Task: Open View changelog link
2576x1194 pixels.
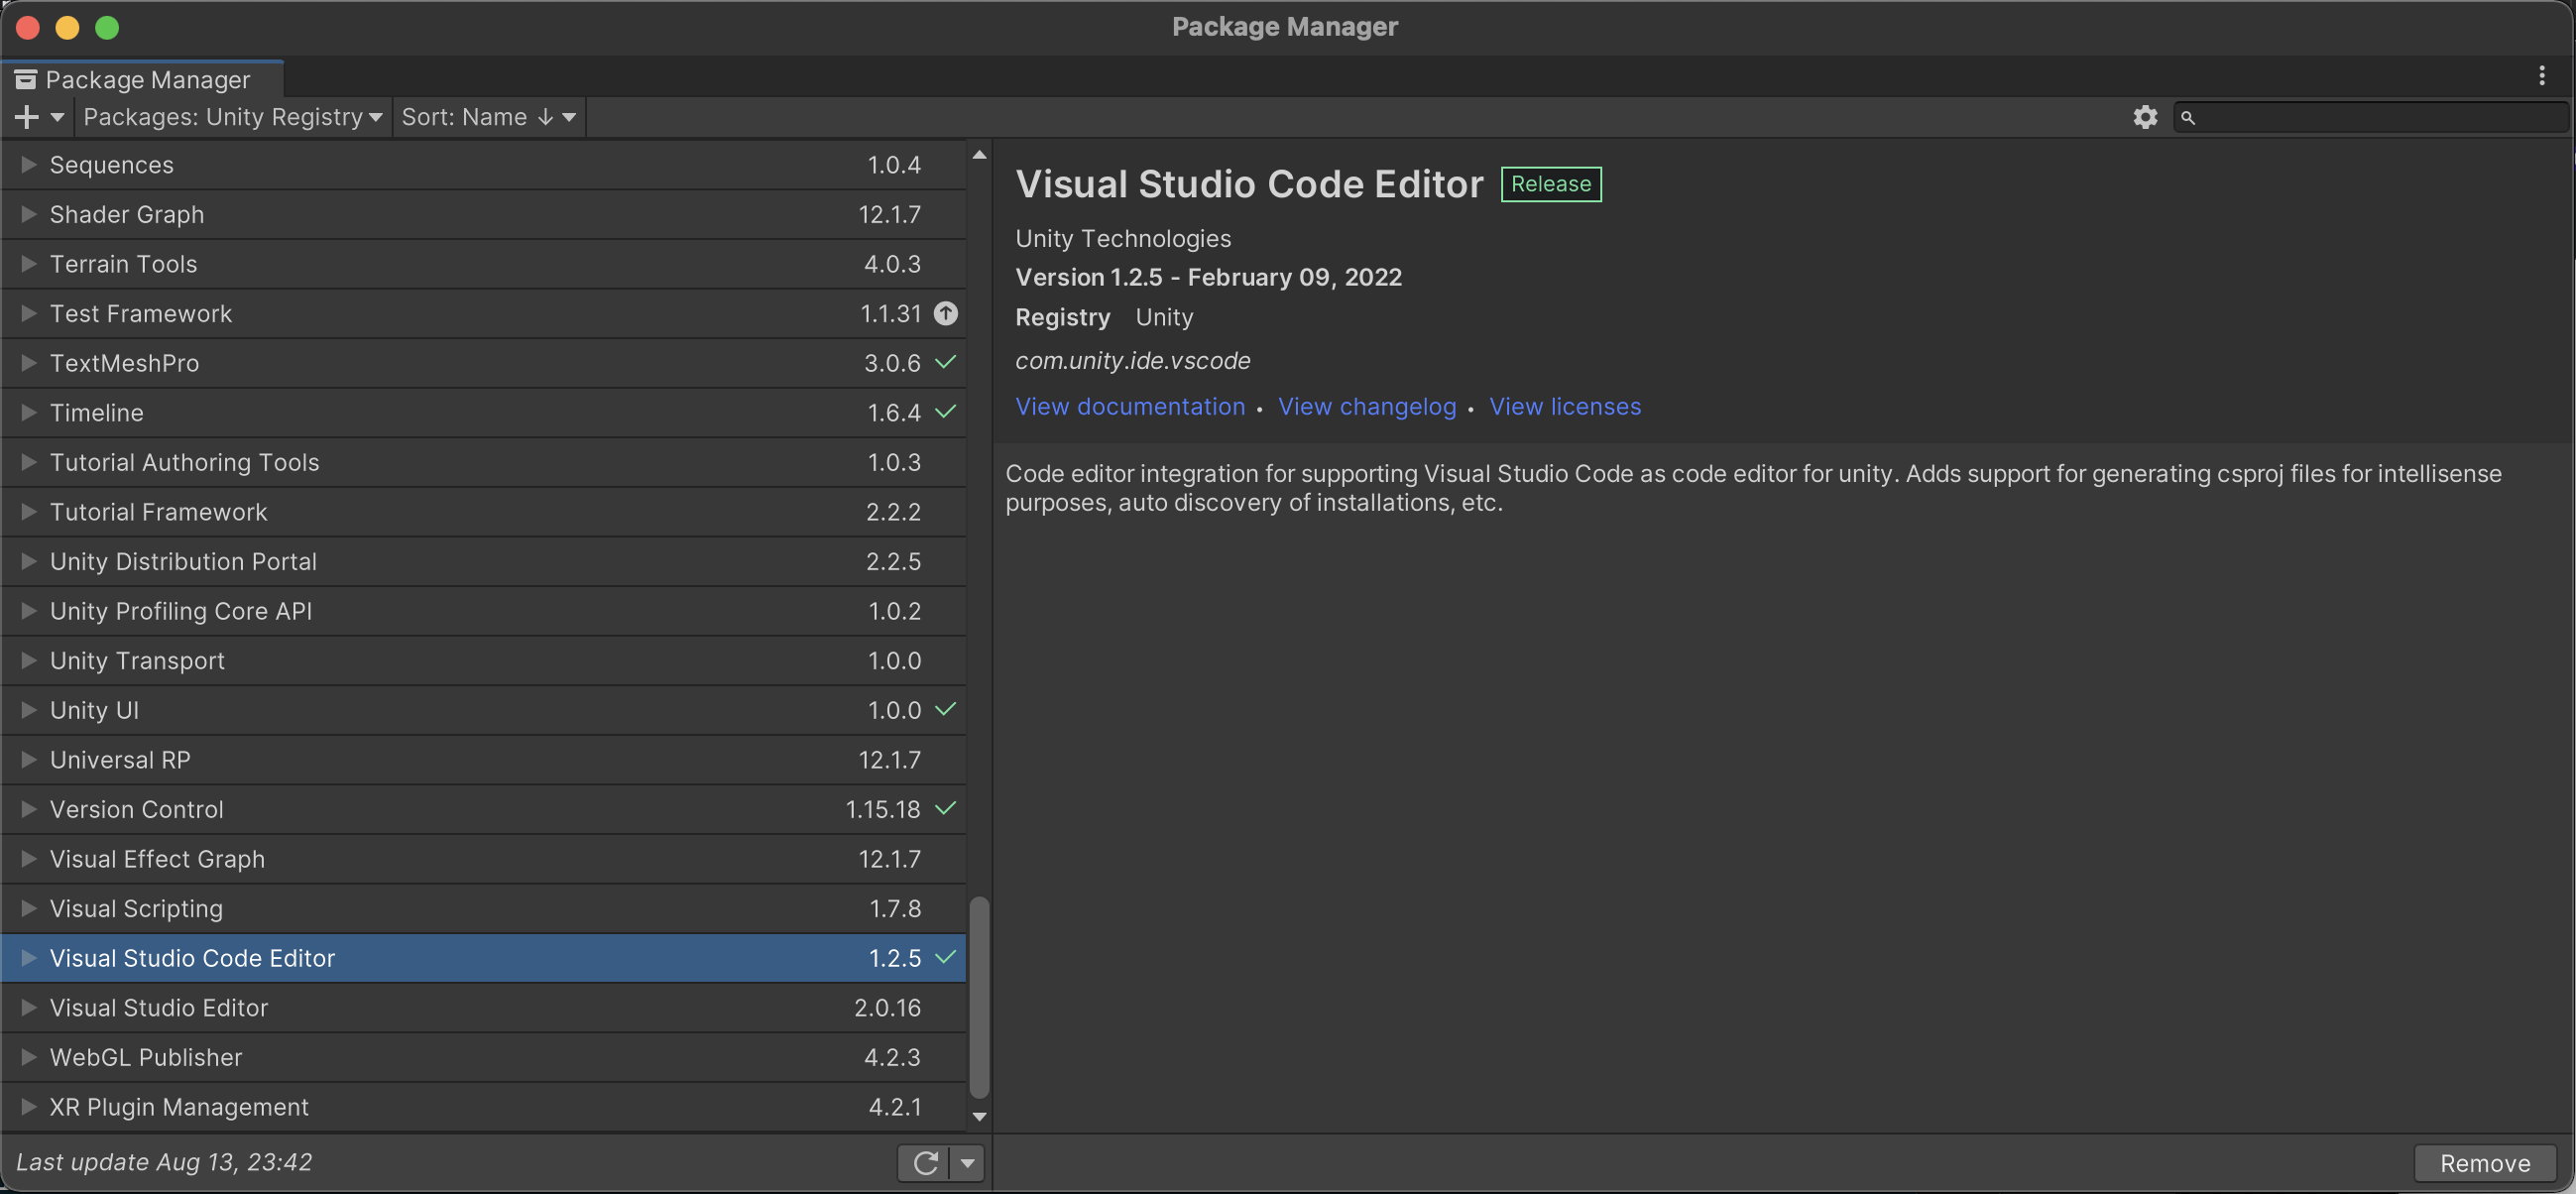Action: [1367, 406]
